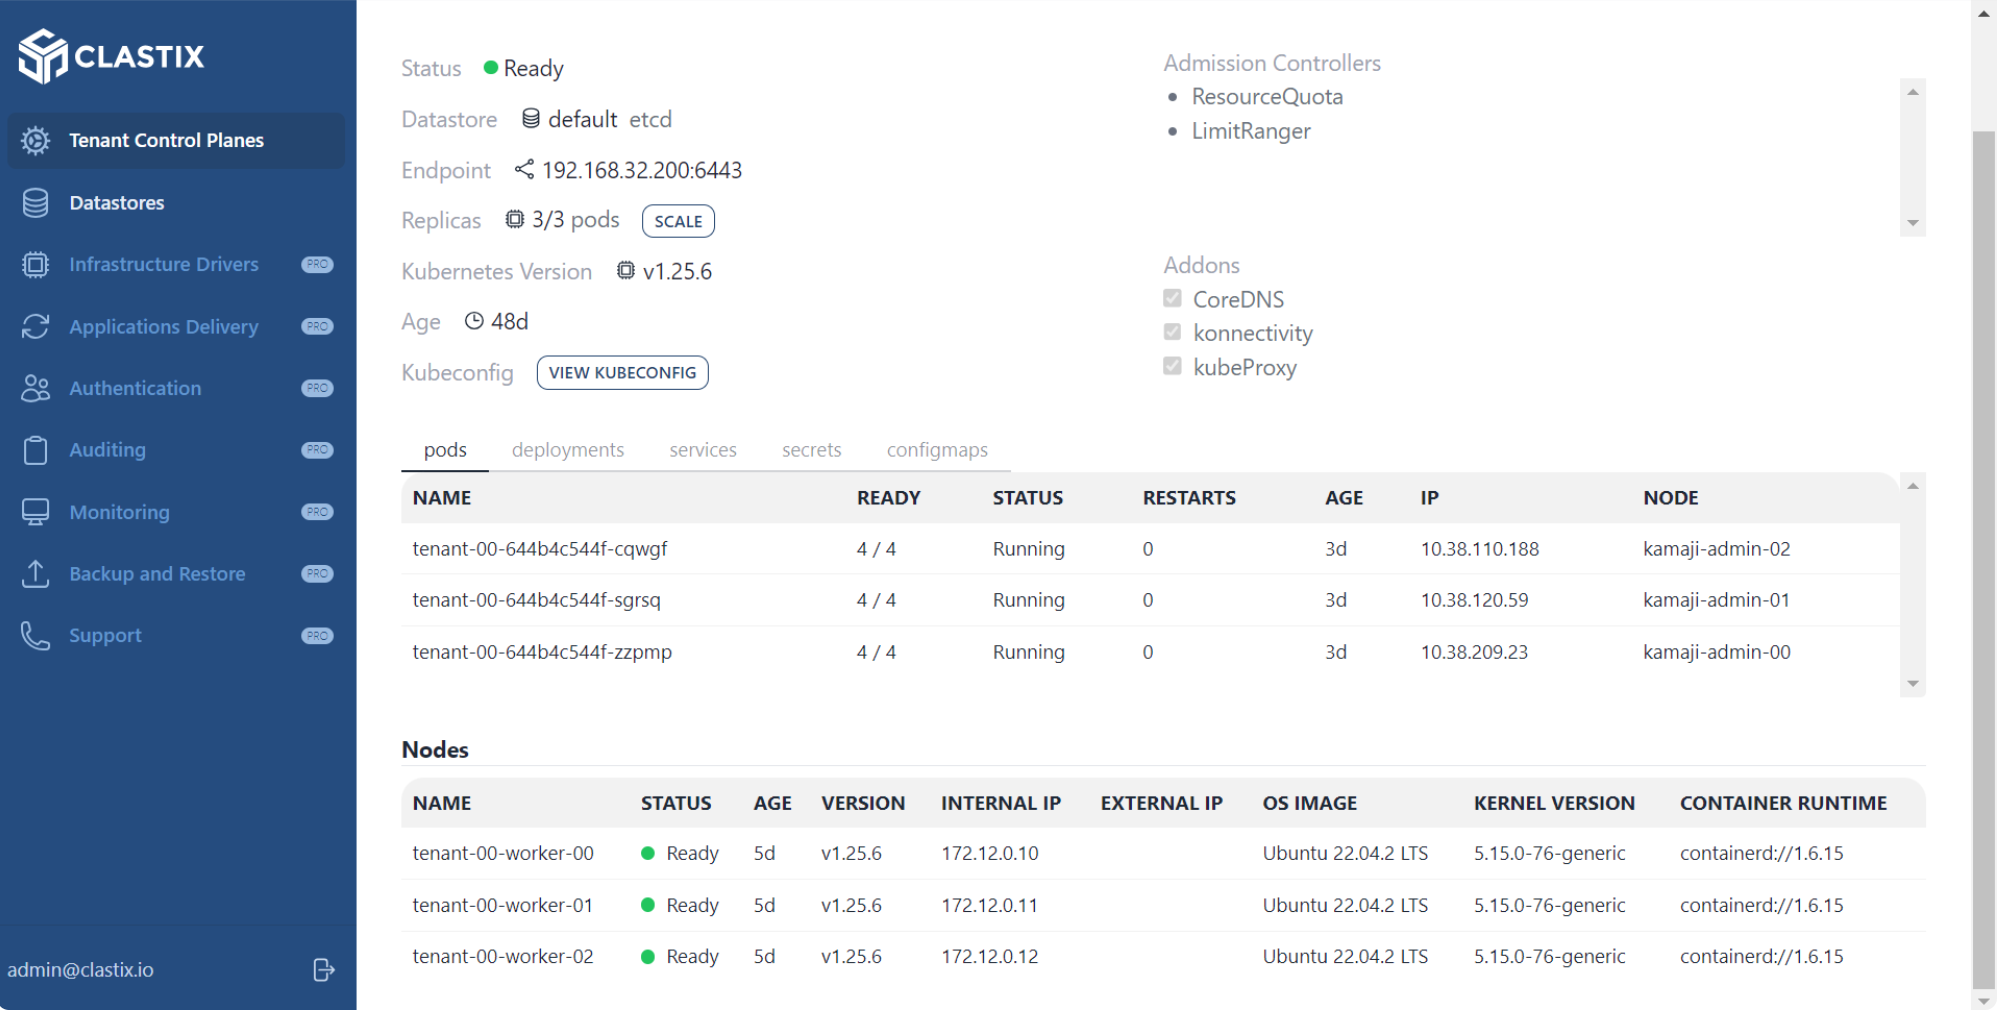The image size is (1997, 1010).
Task: Click the Auditing clipboard icon
Action: 35,451
